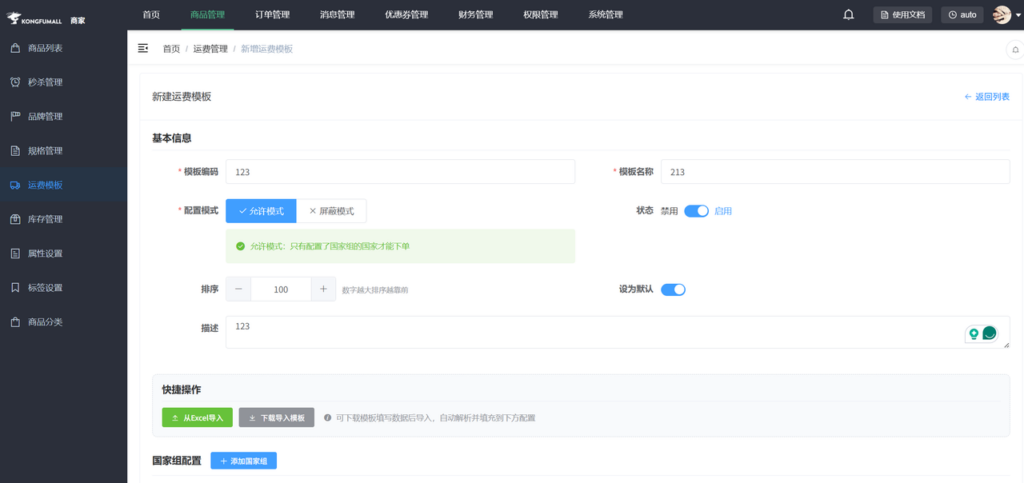Open the auto theme dropdown

tap(962, 15)
